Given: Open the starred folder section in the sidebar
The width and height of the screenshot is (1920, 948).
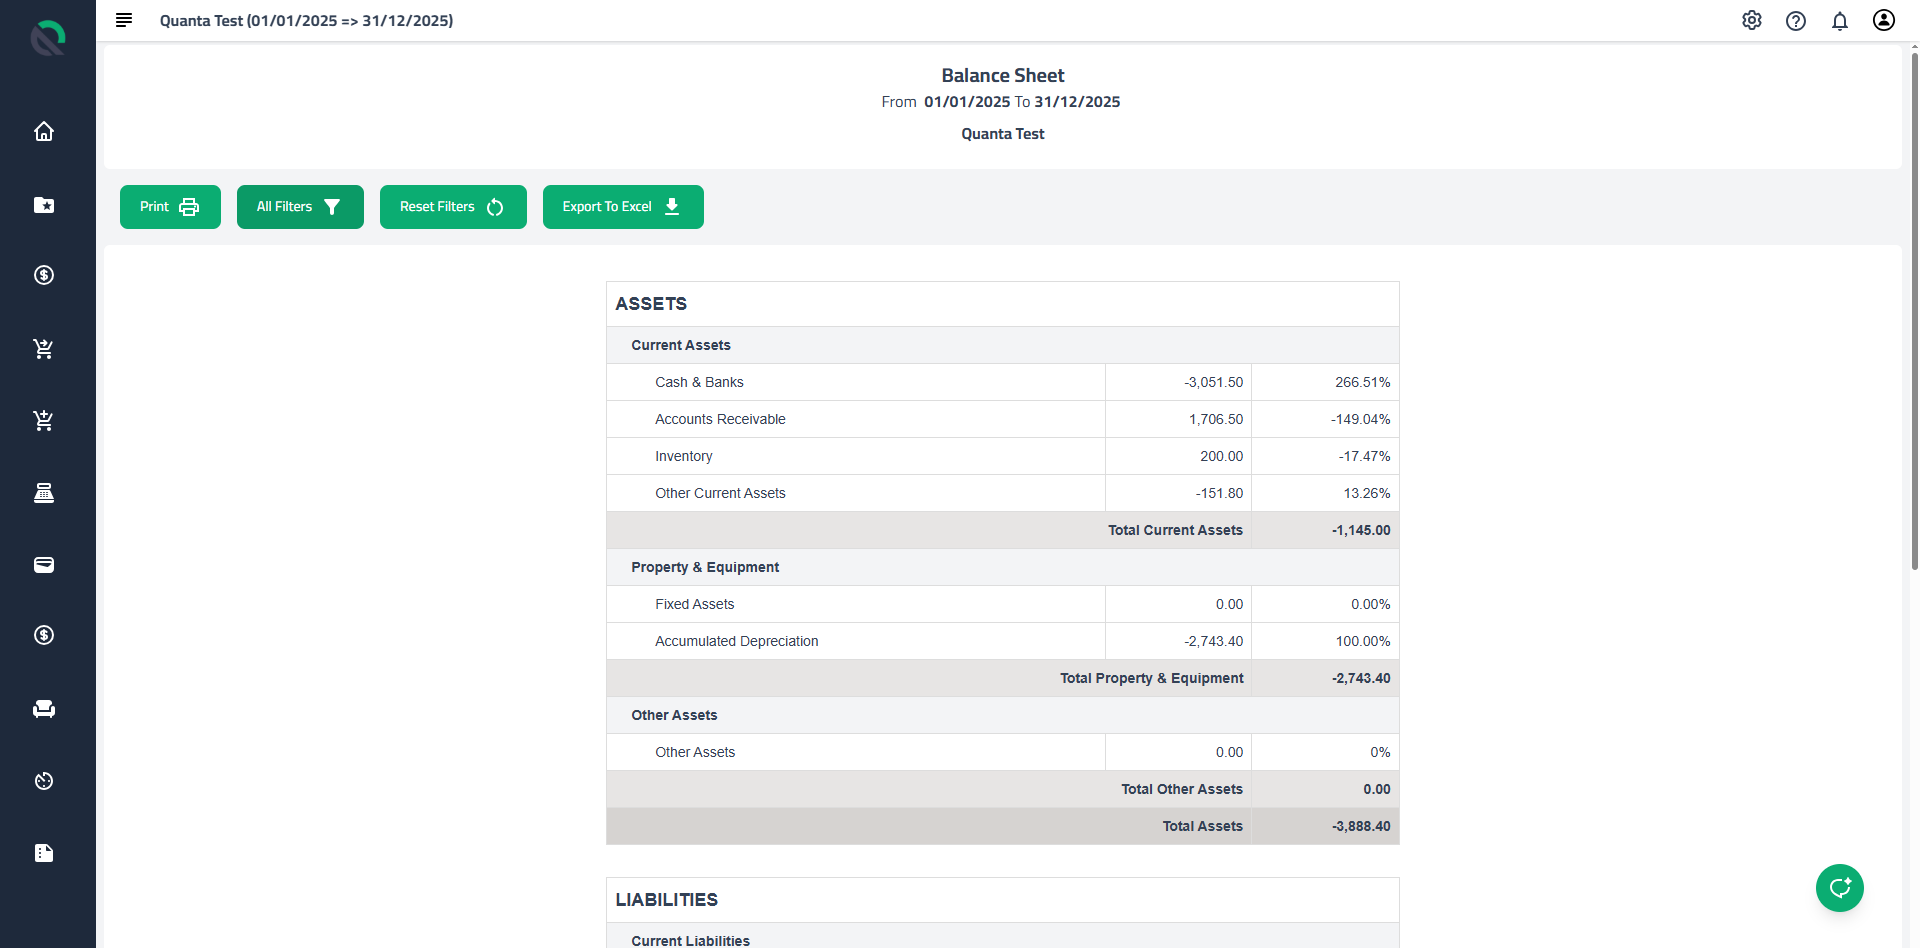Looking at the screenshot, I should tap(44, 206).
